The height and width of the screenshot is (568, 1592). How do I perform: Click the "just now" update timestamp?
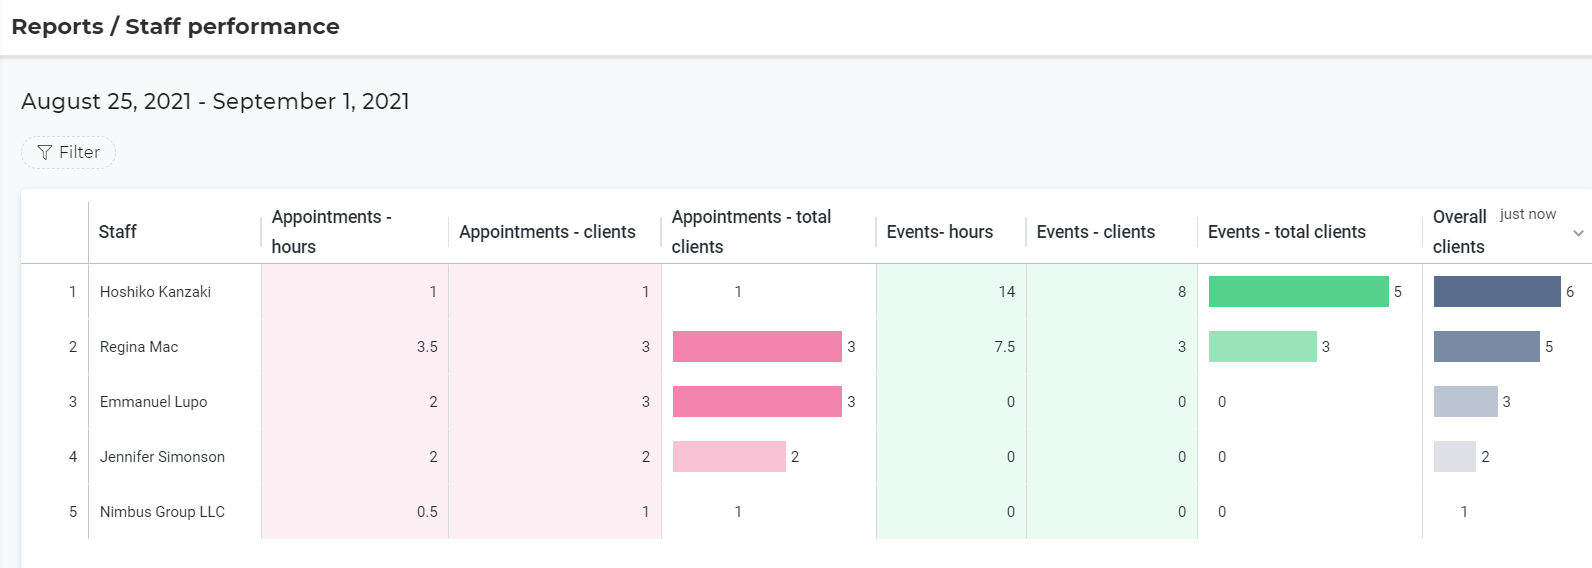coord(1527,214)
